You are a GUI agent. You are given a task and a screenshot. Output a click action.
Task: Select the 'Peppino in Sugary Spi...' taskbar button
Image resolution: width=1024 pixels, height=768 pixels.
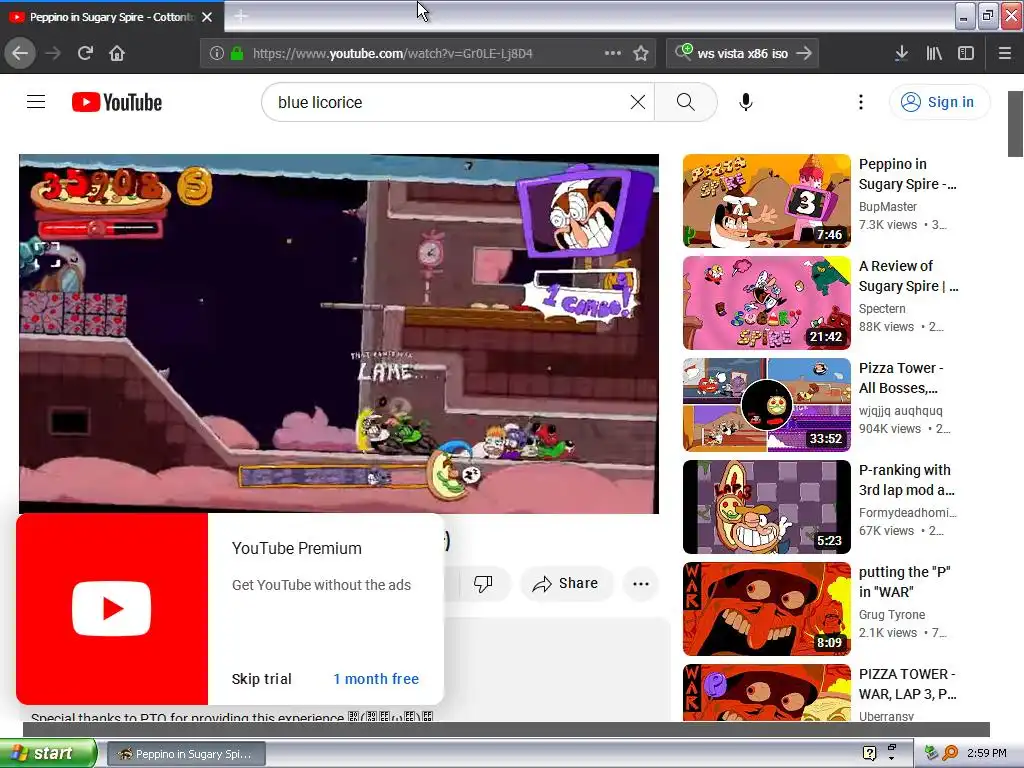tap(186, 754)
